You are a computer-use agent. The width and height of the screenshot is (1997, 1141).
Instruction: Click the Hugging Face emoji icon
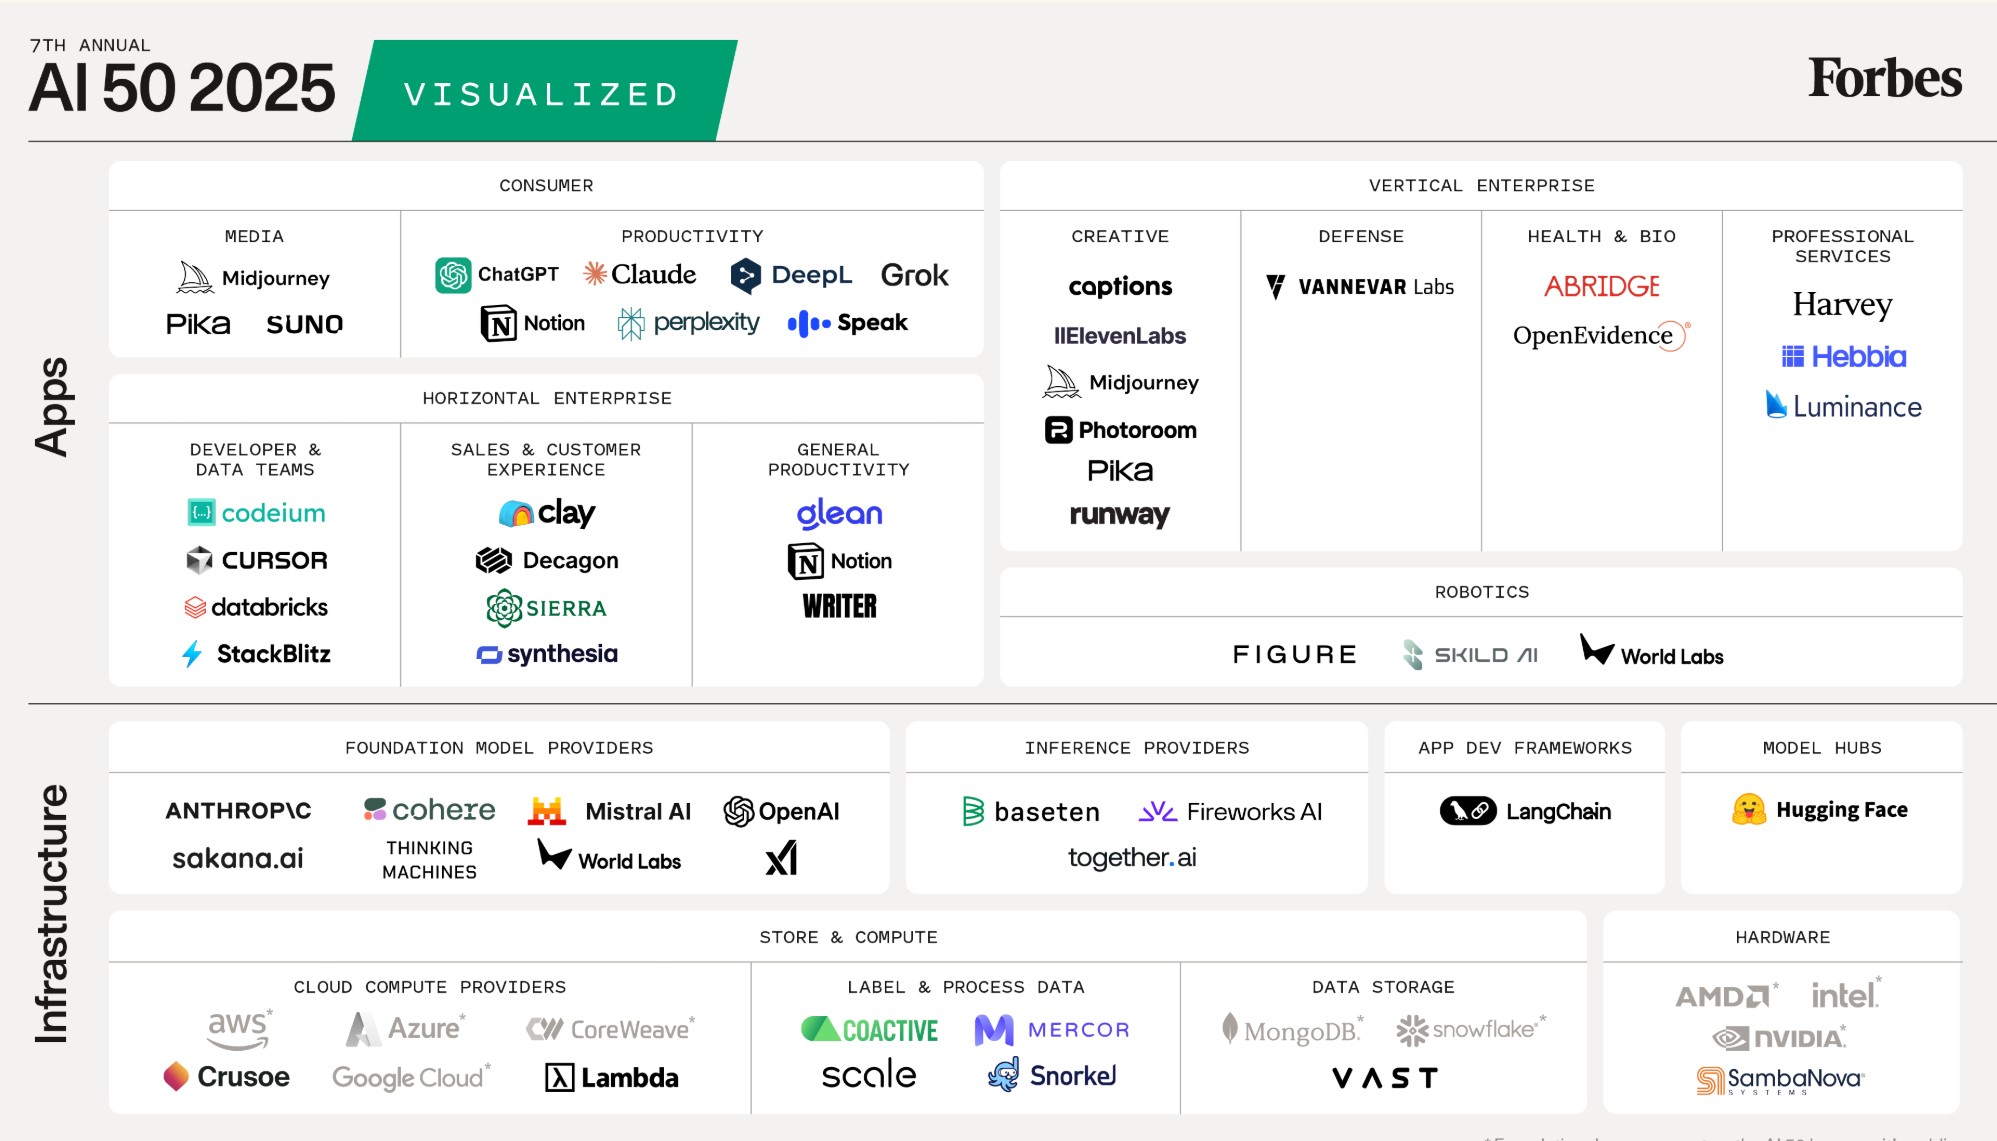(x=1749, y=810)
